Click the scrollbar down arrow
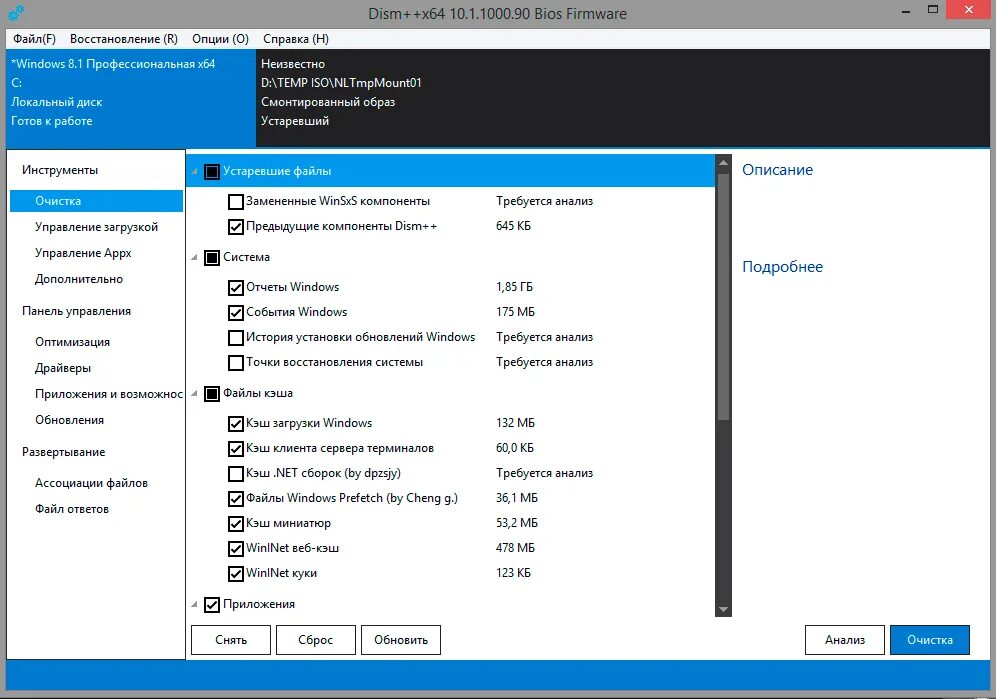Viewport: 996px width, 699px height. pyautogui.click(x=723, y=609)
